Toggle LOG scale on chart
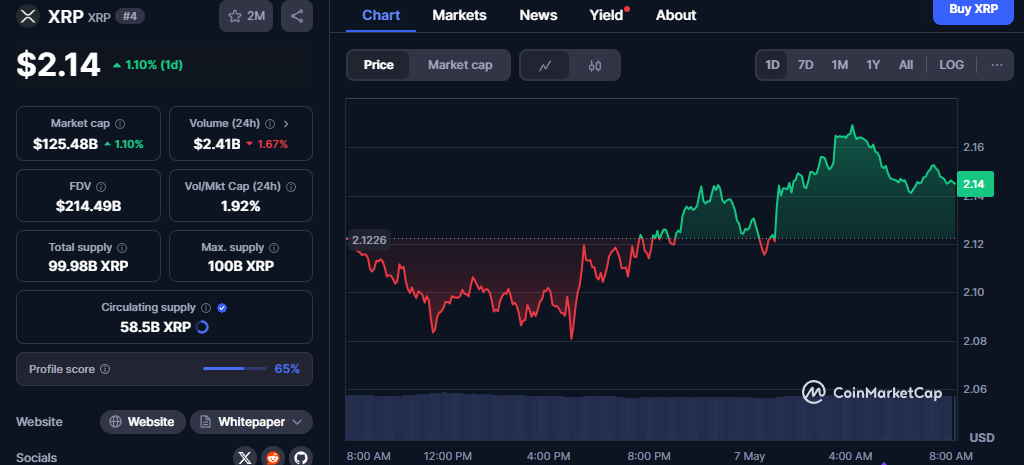 (952, 65)
